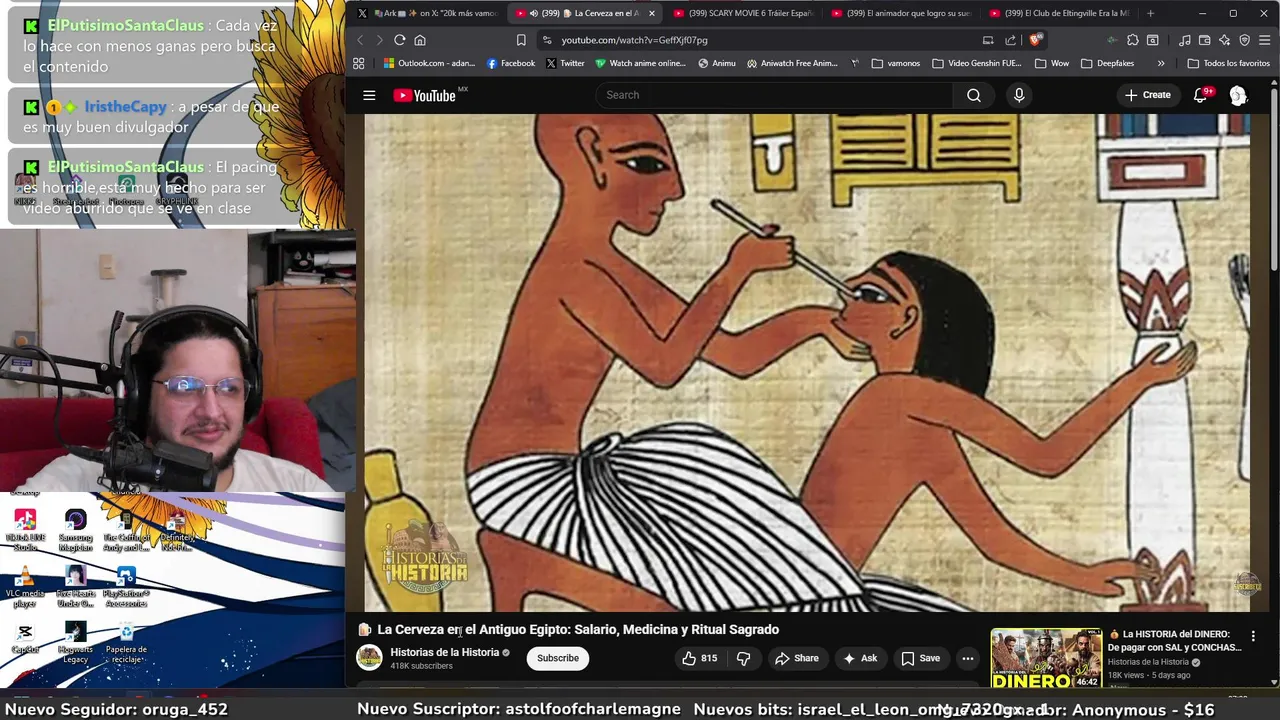Viewport: 1280px width, 720px height.
Task: Close the La Cerveza en el Antiguo tab
Action: pos(652,13)
